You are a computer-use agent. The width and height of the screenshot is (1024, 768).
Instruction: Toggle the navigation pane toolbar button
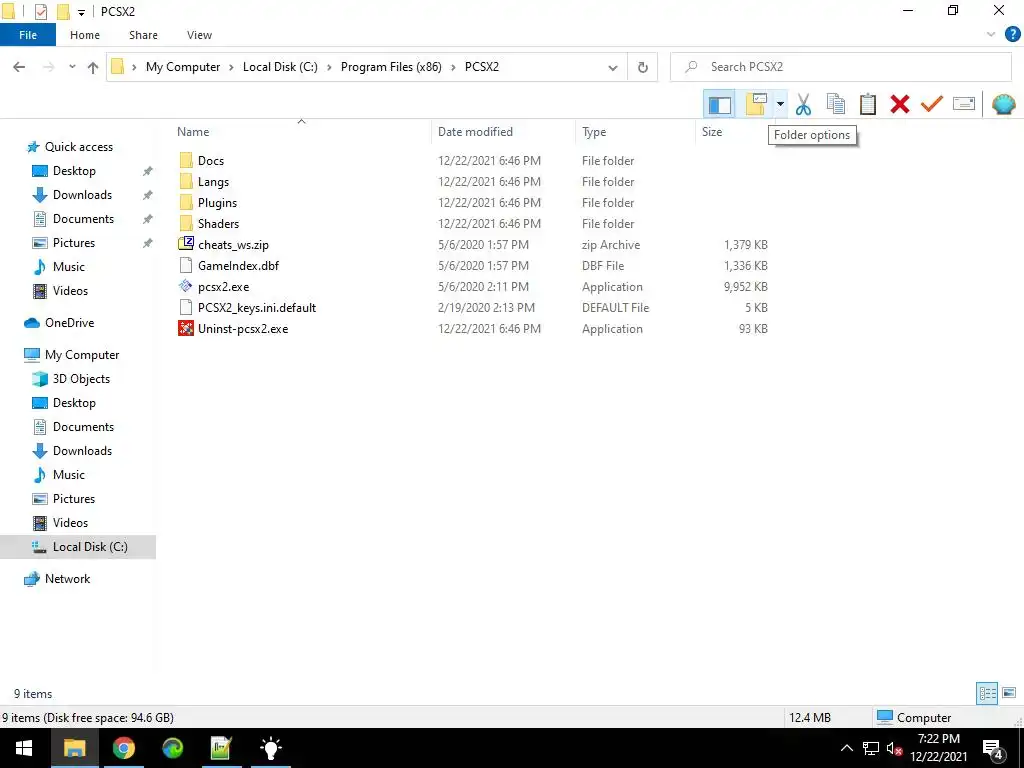click(719, 104)
